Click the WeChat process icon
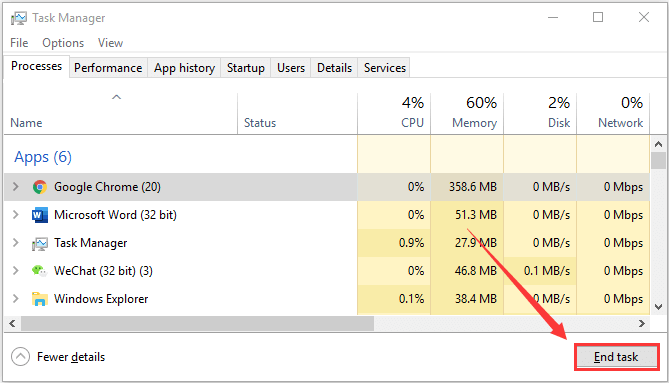This screenshot has width=669, height=383. tap(39, 271)
